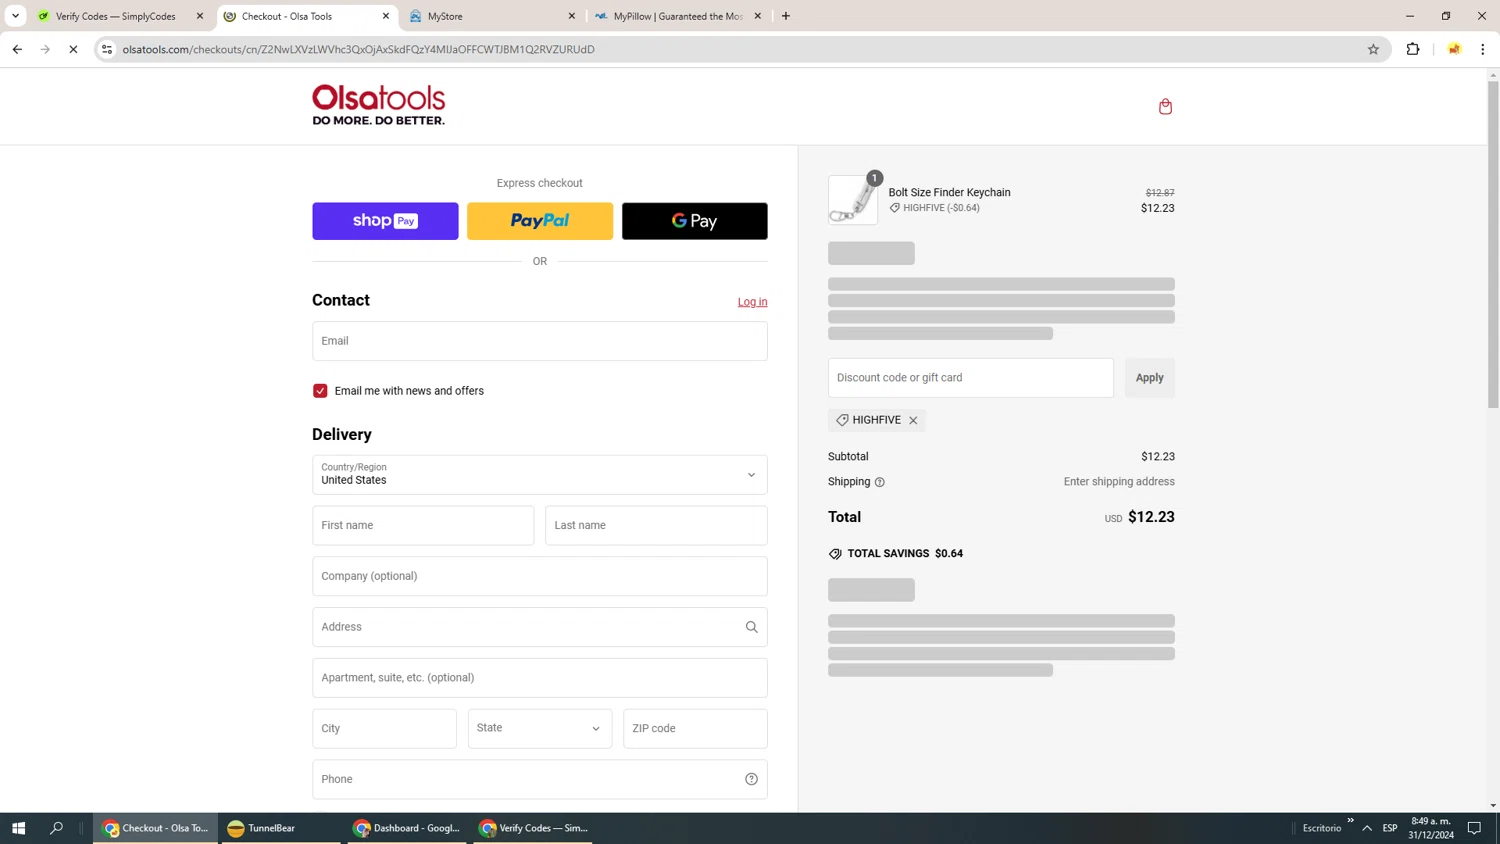The image size is (1500, 844).
Task: Click the ZIP code field
Action: [695, 728]
